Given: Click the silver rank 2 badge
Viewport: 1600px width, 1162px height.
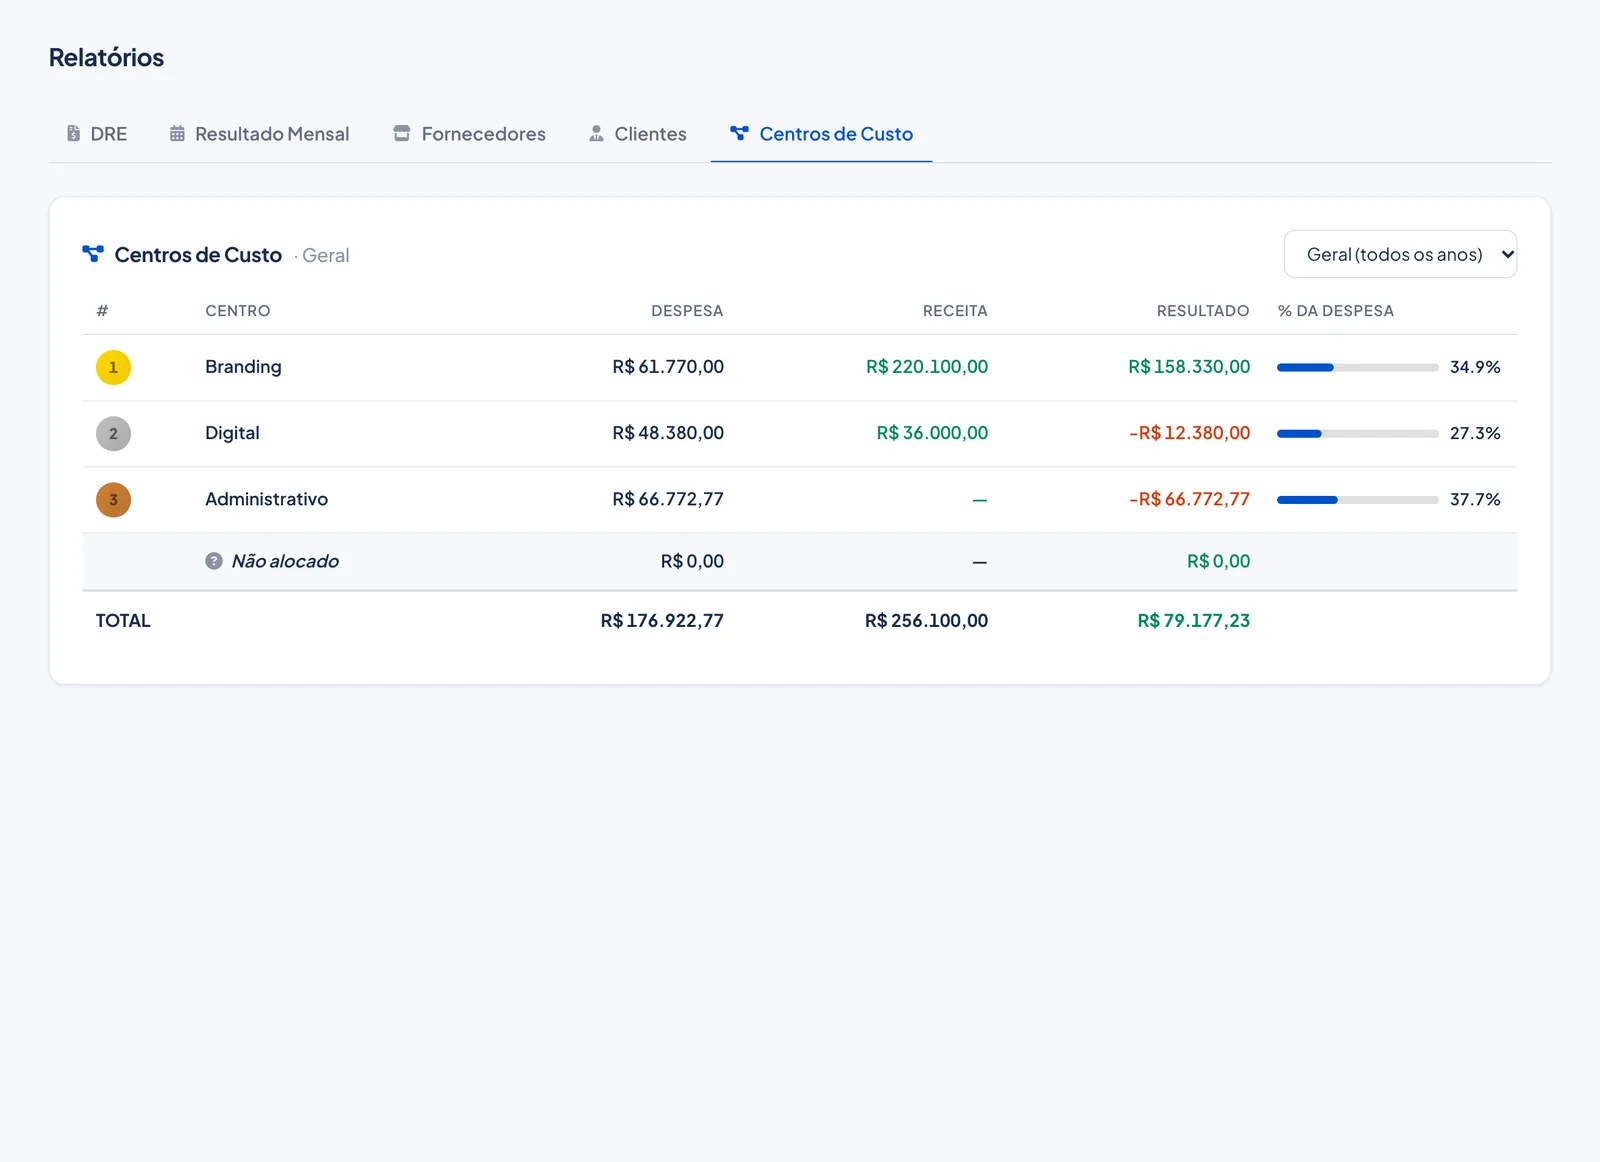Looking at the screenshot, I should (x=113, y=433).
